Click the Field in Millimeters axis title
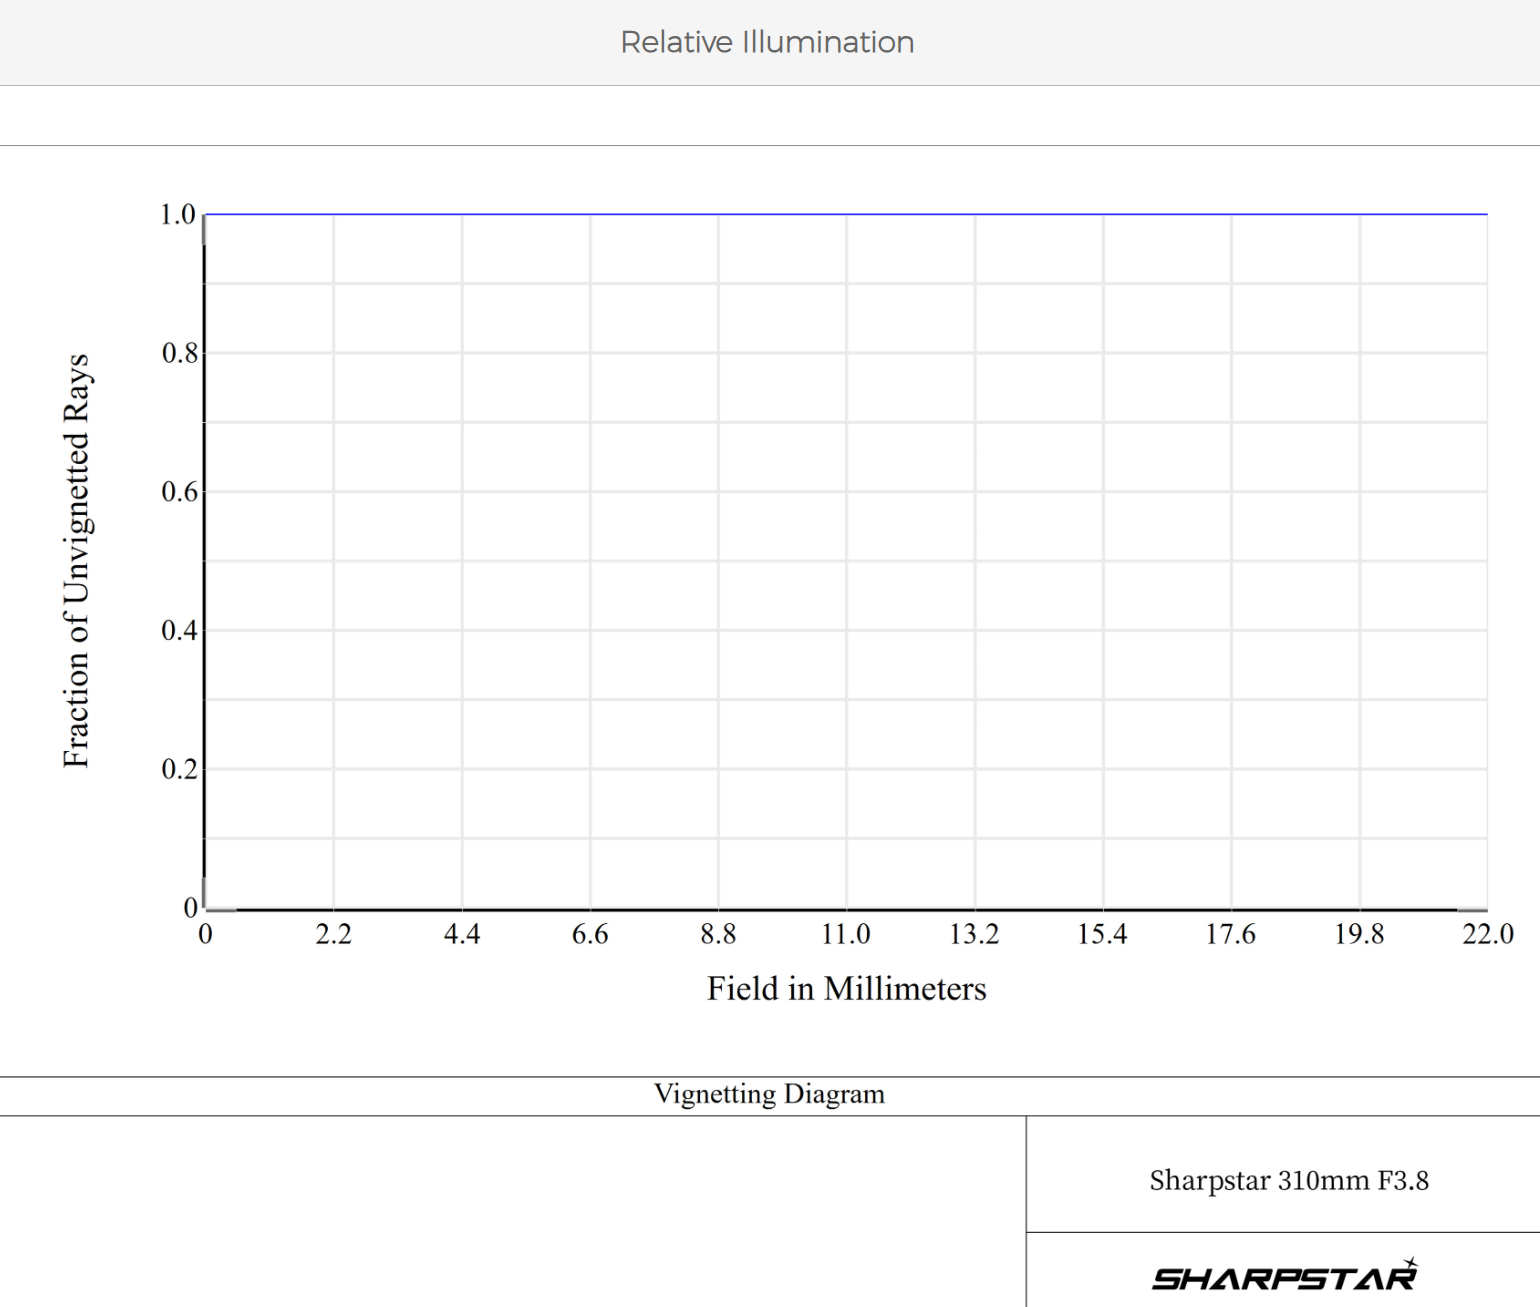Viewport: 1540px width, 1307px height. (846, 988)
